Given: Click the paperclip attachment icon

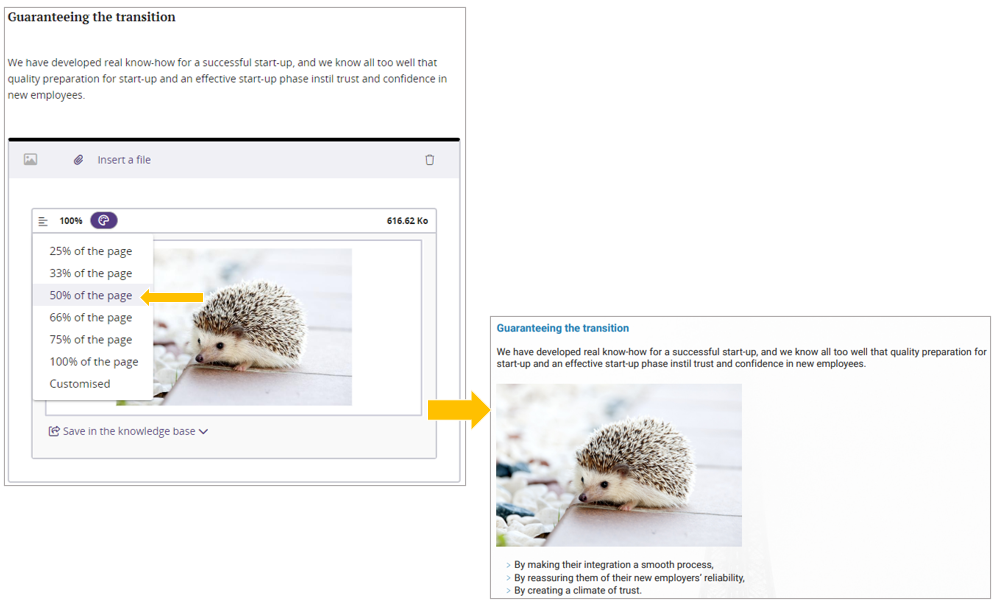Looking at the screenshot, I should pos(78,160).
